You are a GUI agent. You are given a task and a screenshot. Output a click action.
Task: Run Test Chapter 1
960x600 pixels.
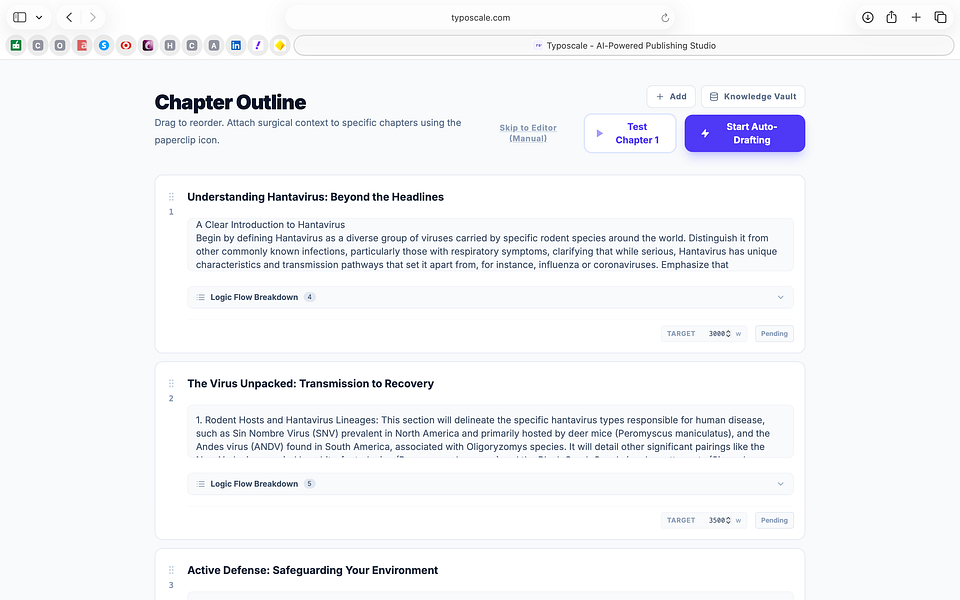pos(630,133)
